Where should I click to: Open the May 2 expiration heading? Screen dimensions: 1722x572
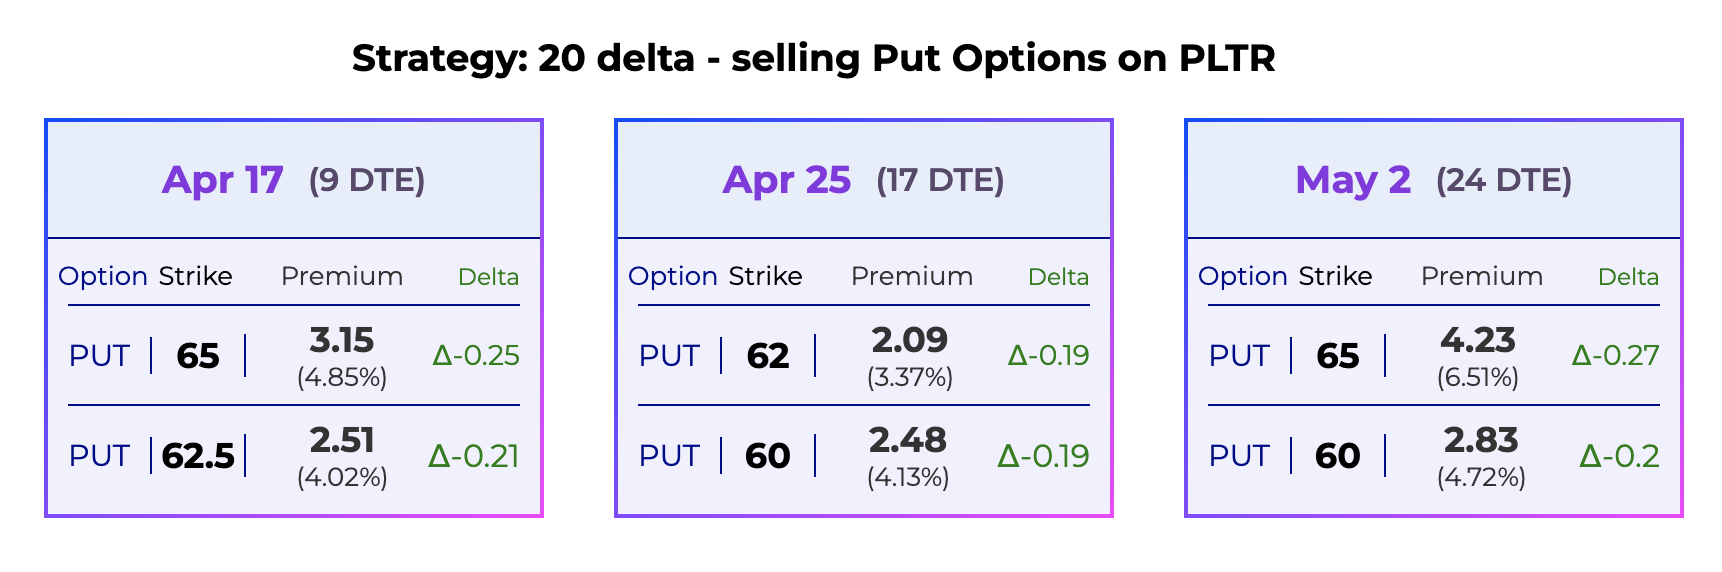[x=1352, y=180]
